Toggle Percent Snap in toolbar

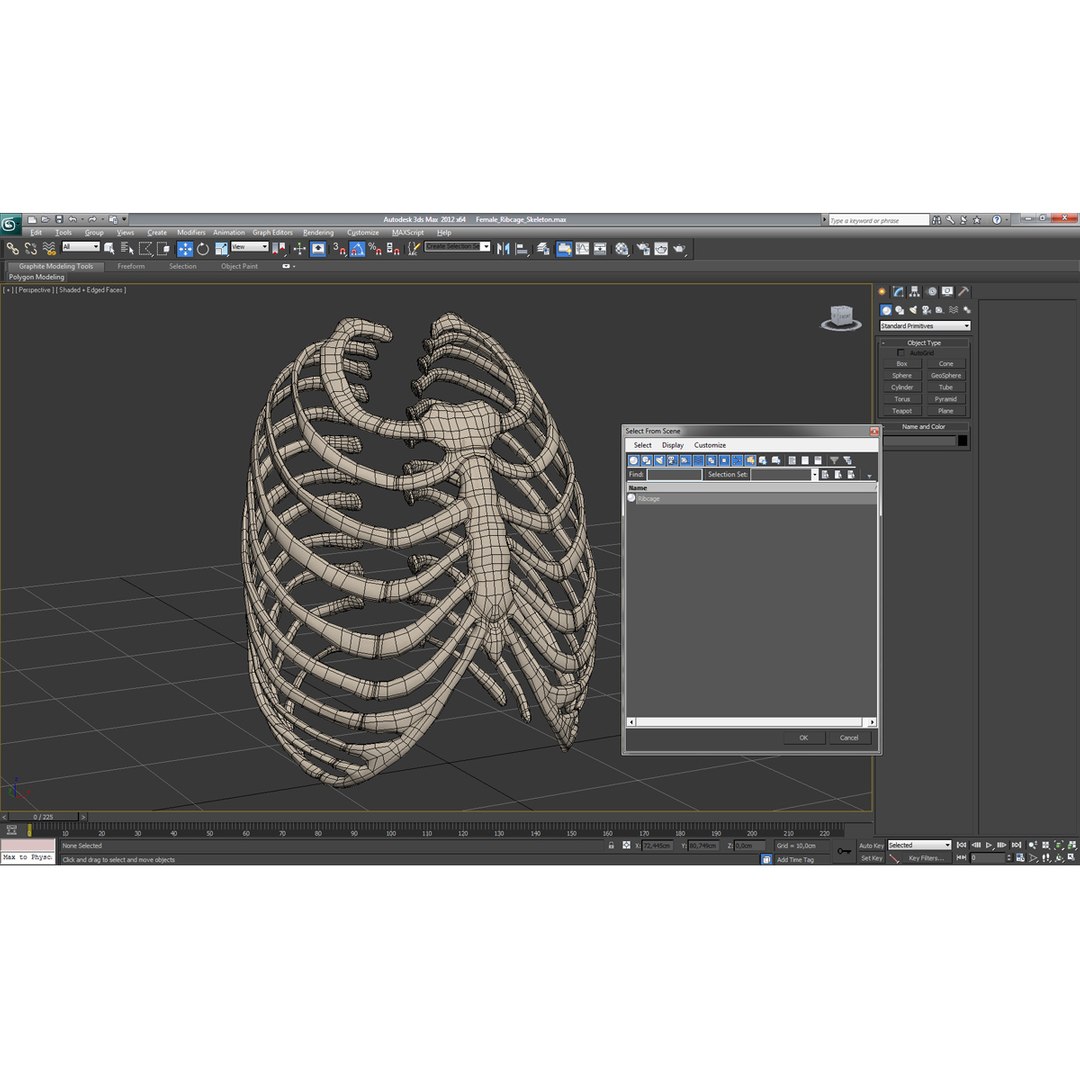pyautogui.click(x=375, y=249)
